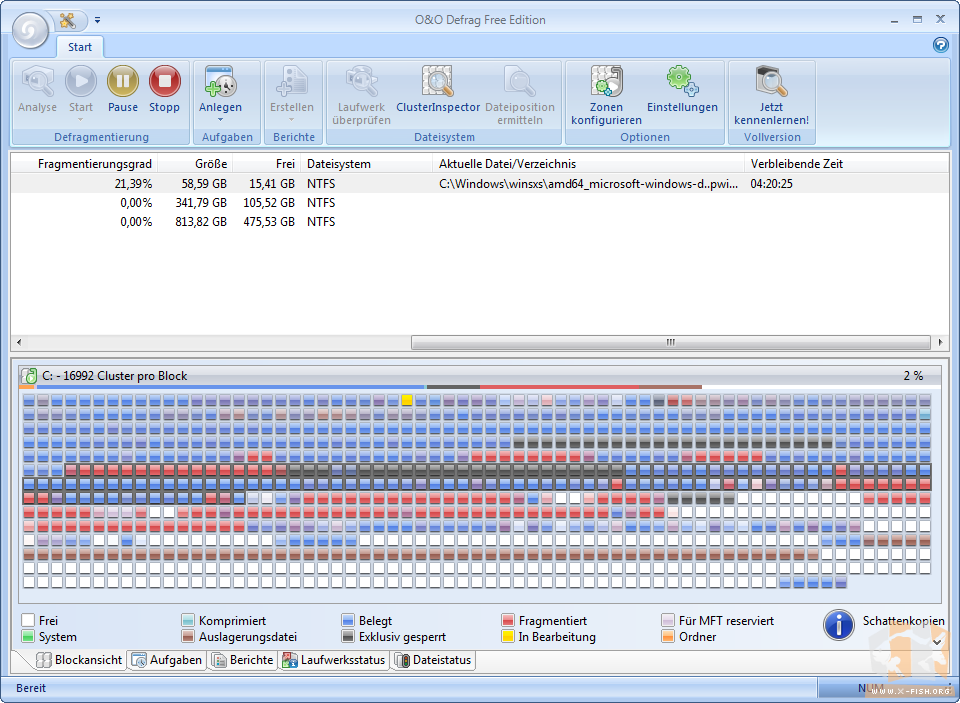The image size is (960, 703).
Task: Select the drive row with 21,39% fragmentation
Action: point(480,184)
